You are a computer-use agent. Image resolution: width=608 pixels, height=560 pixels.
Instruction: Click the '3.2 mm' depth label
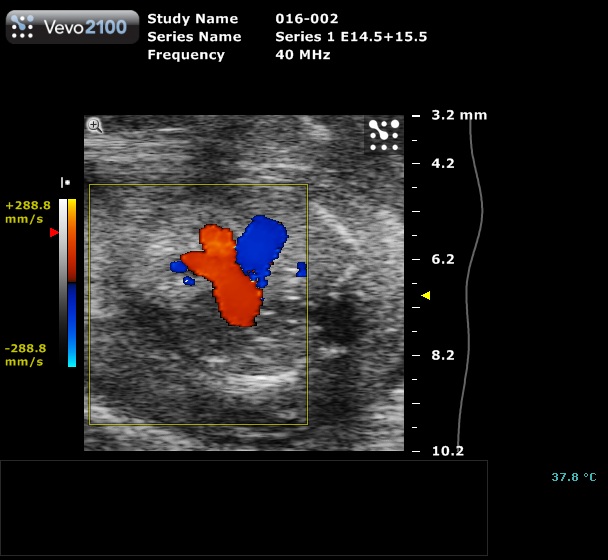459,115
